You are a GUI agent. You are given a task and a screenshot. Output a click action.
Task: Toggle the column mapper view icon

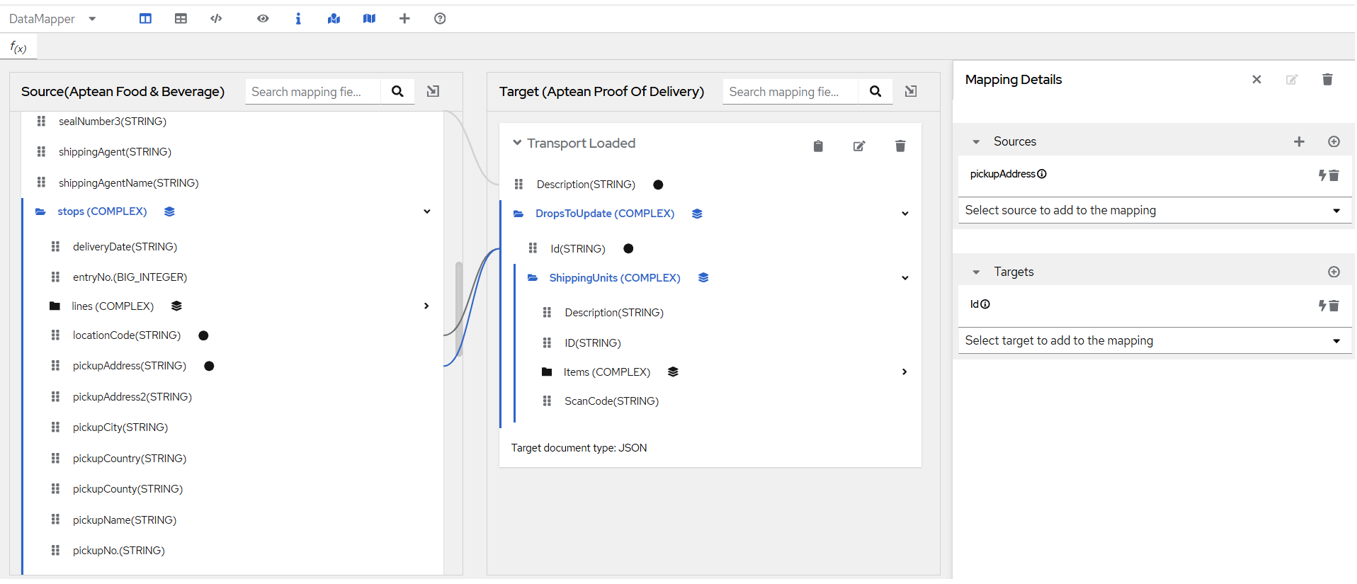145,19
